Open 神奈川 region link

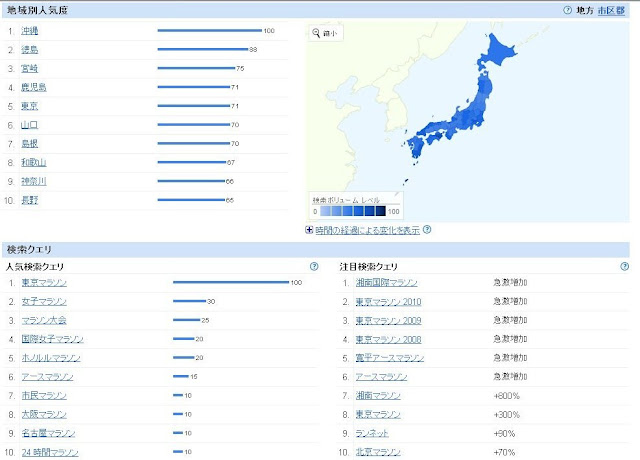point(34,181)
